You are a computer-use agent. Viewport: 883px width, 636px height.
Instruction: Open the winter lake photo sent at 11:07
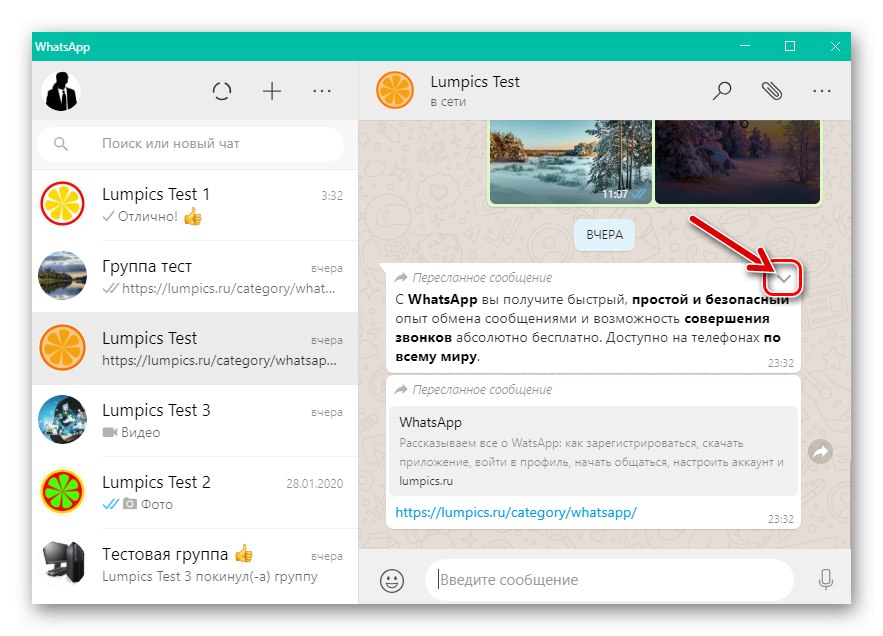pos(571,162)
